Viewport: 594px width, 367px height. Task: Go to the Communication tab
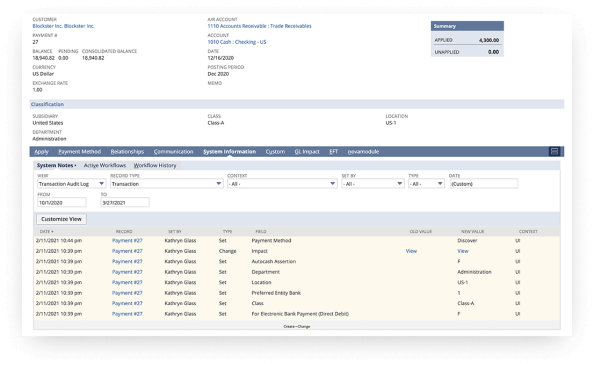tap(174, 151)
